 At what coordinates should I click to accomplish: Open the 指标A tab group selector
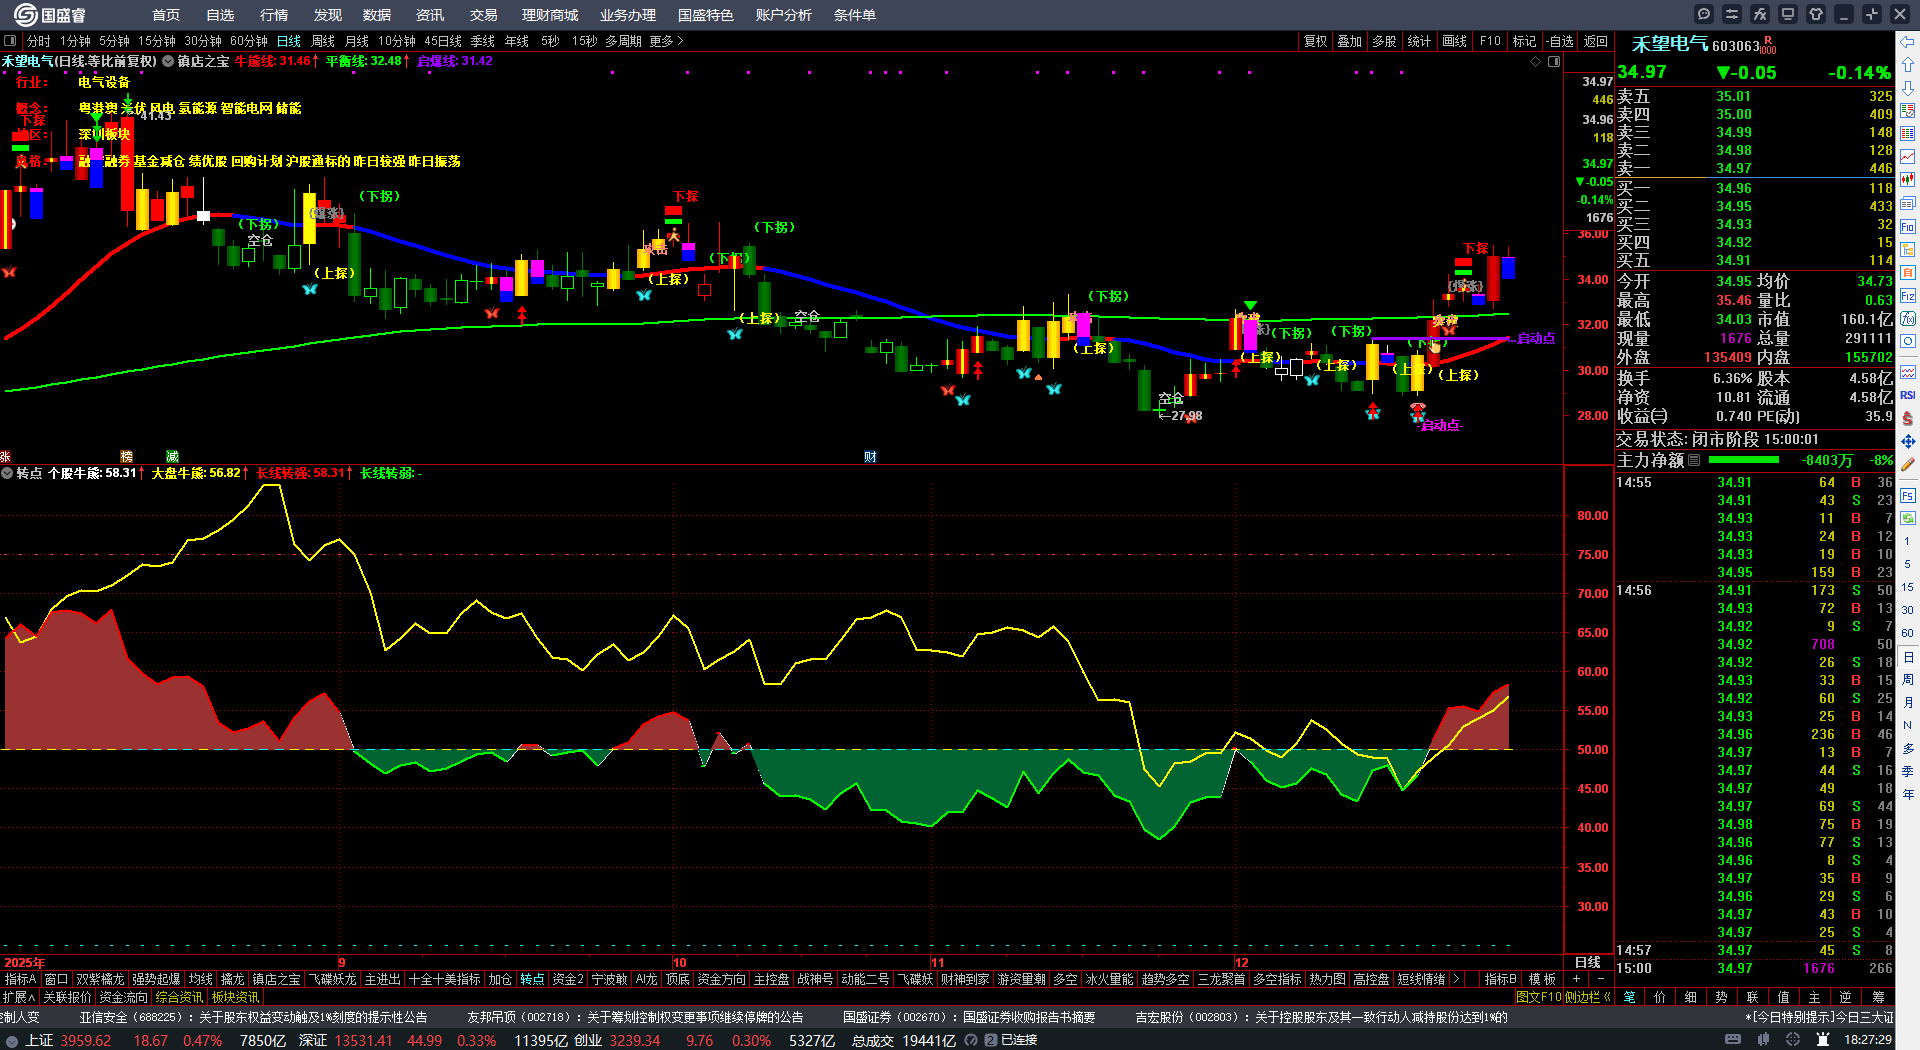pyautogui.click(x=20, y=979)
